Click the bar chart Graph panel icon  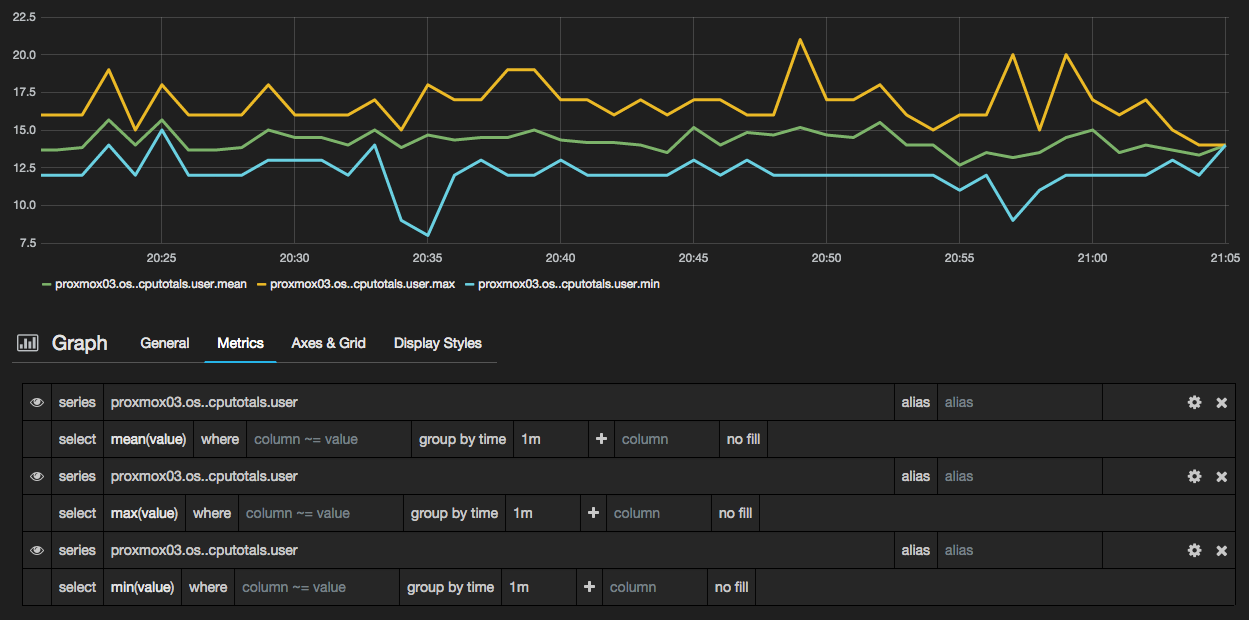coord(28,343)
